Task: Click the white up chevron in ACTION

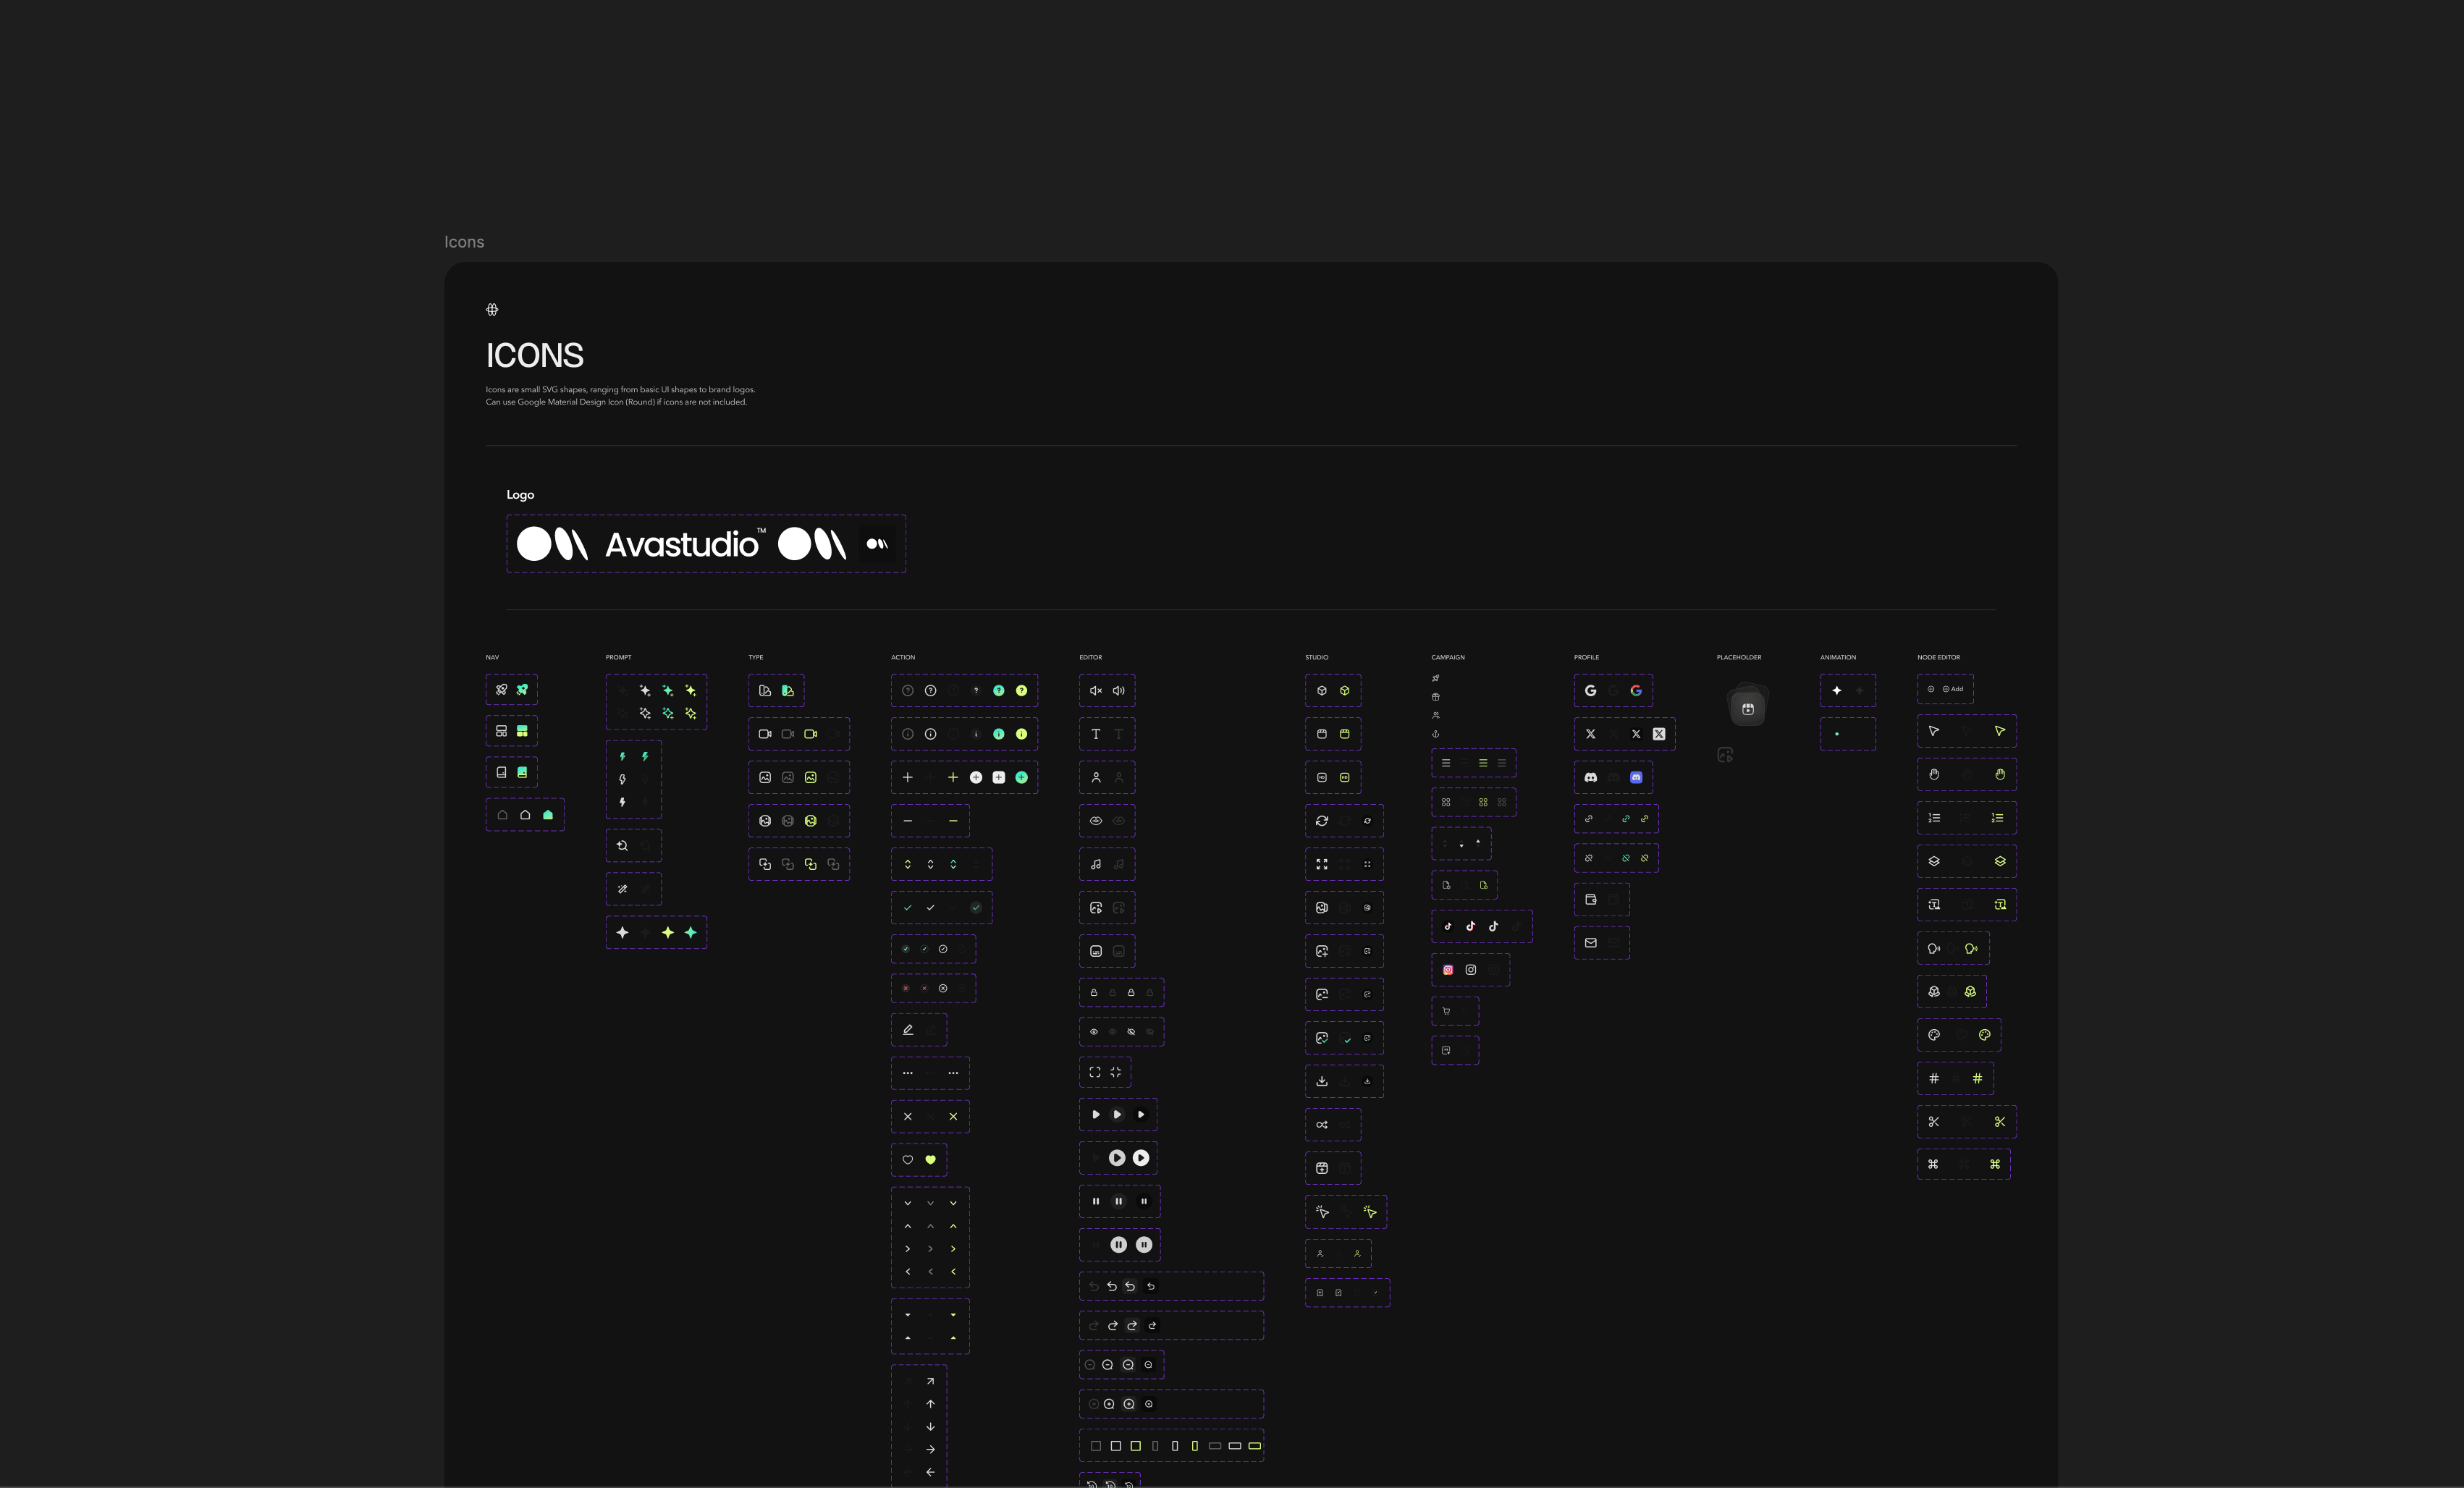Action: tap(908, 1226)
